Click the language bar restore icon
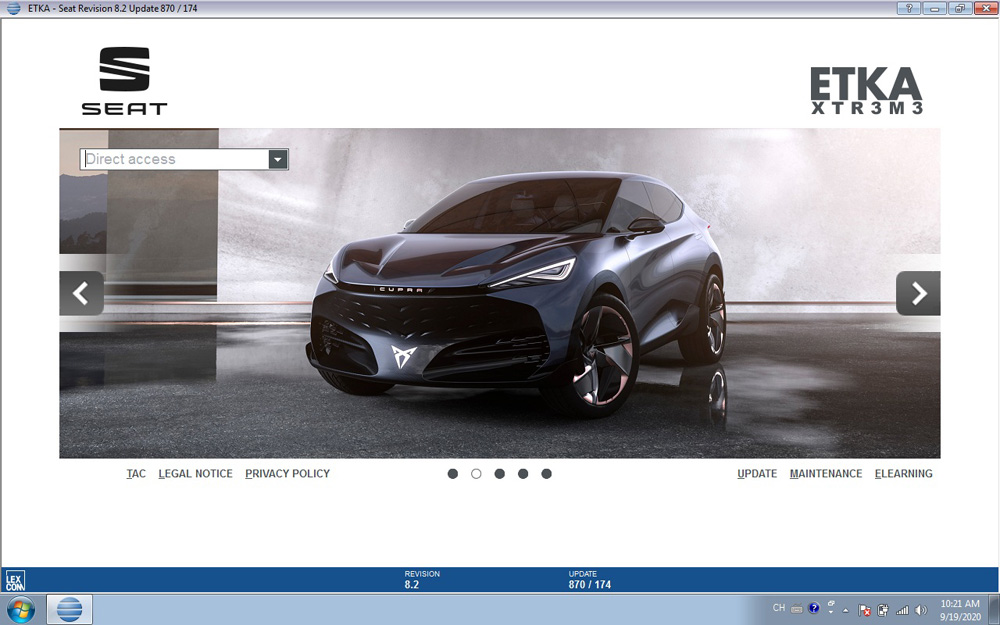Screen dimensions: 1000x625 831,603
